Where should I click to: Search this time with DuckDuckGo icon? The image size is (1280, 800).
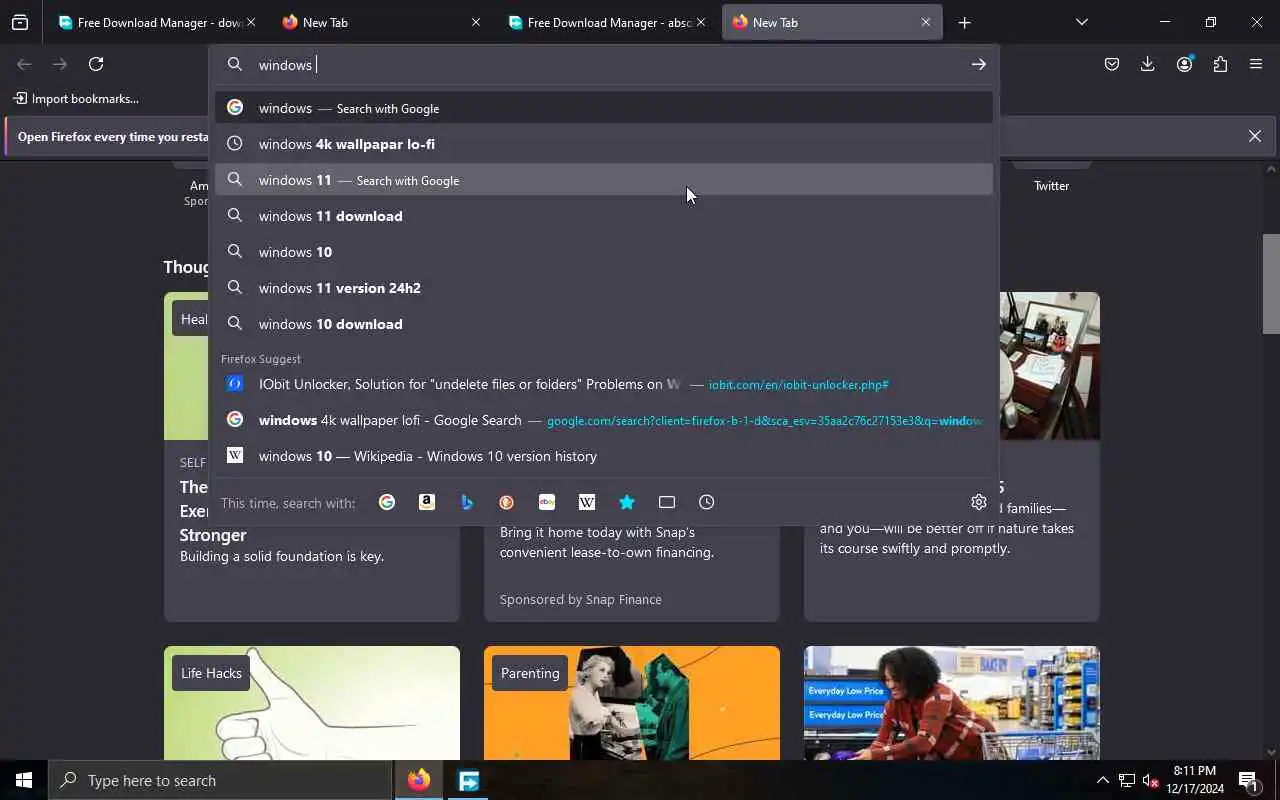tap(507, 502)
